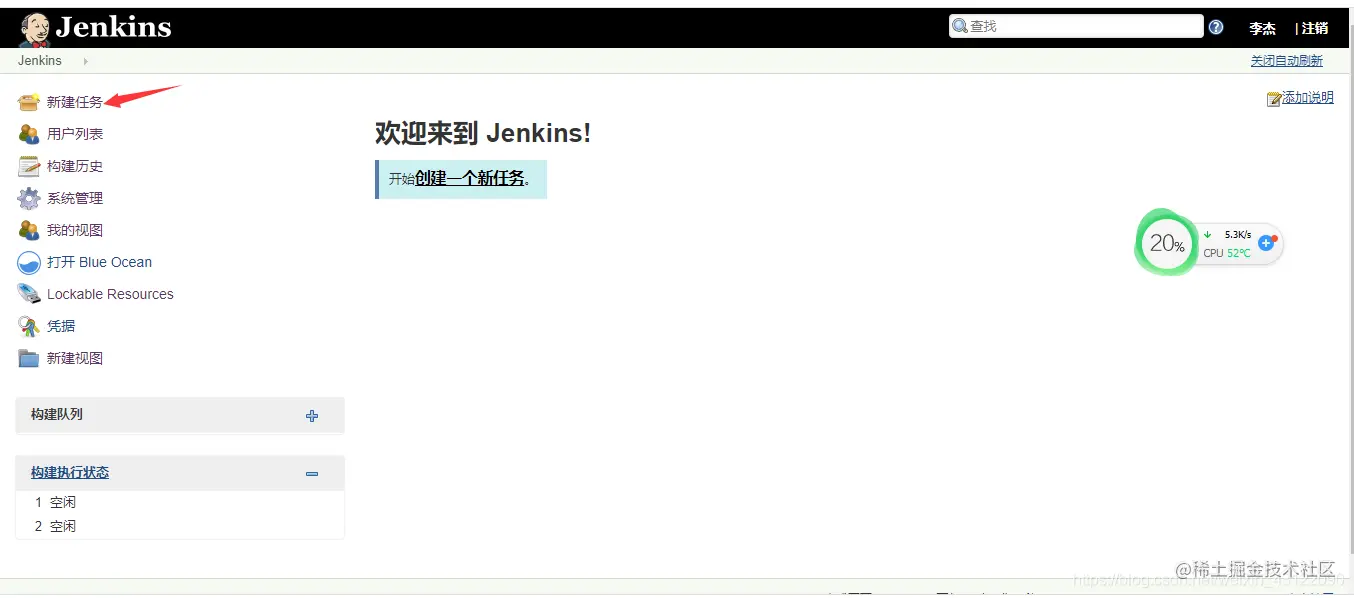Expand the 构建队列 build queue panel
This screenshot has height=598, width=1354.
point(312,415)
